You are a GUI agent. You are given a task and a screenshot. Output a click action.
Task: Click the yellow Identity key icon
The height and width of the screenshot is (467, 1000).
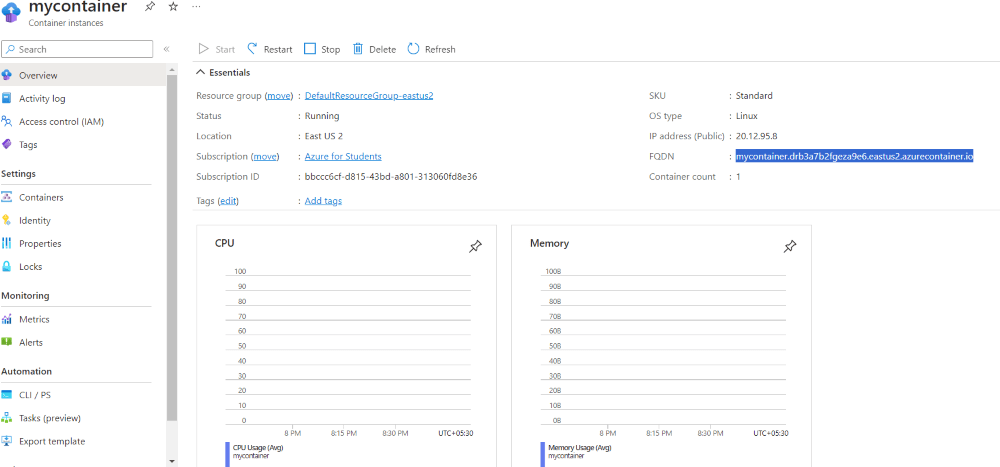point(6,220)
